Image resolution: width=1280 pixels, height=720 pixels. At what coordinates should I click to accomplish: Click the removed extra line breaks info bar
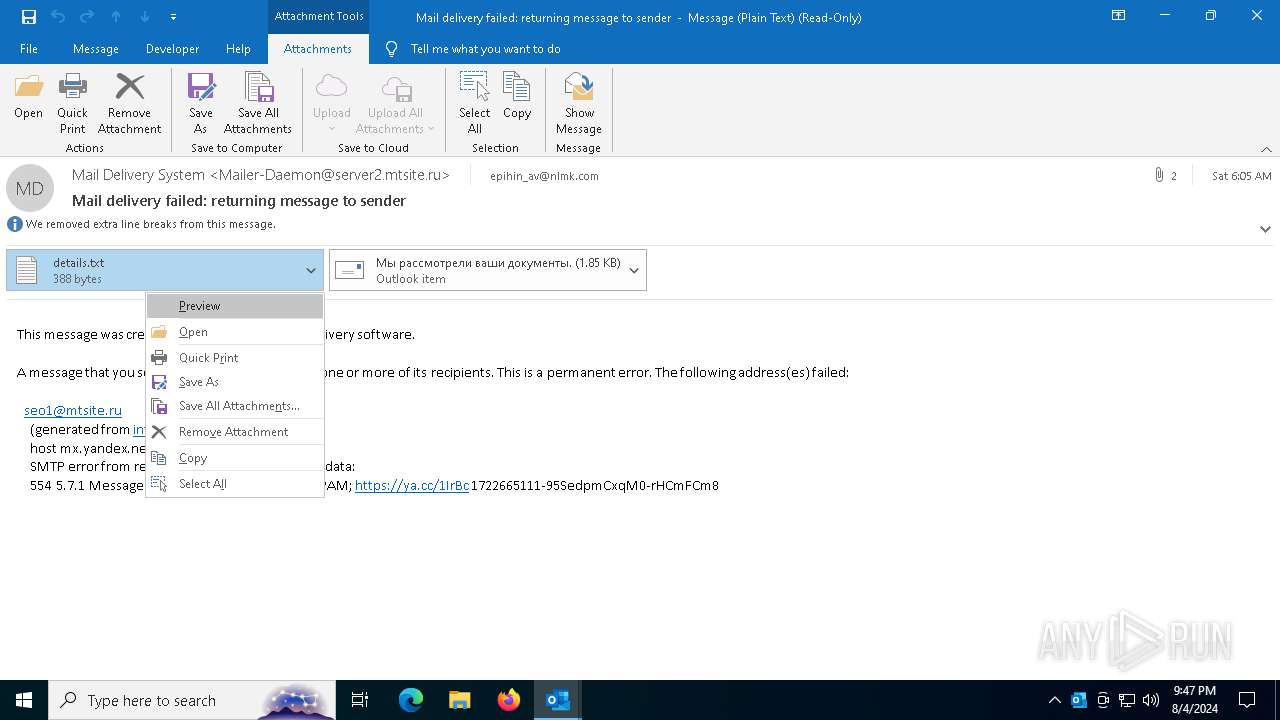coord(141,224)
